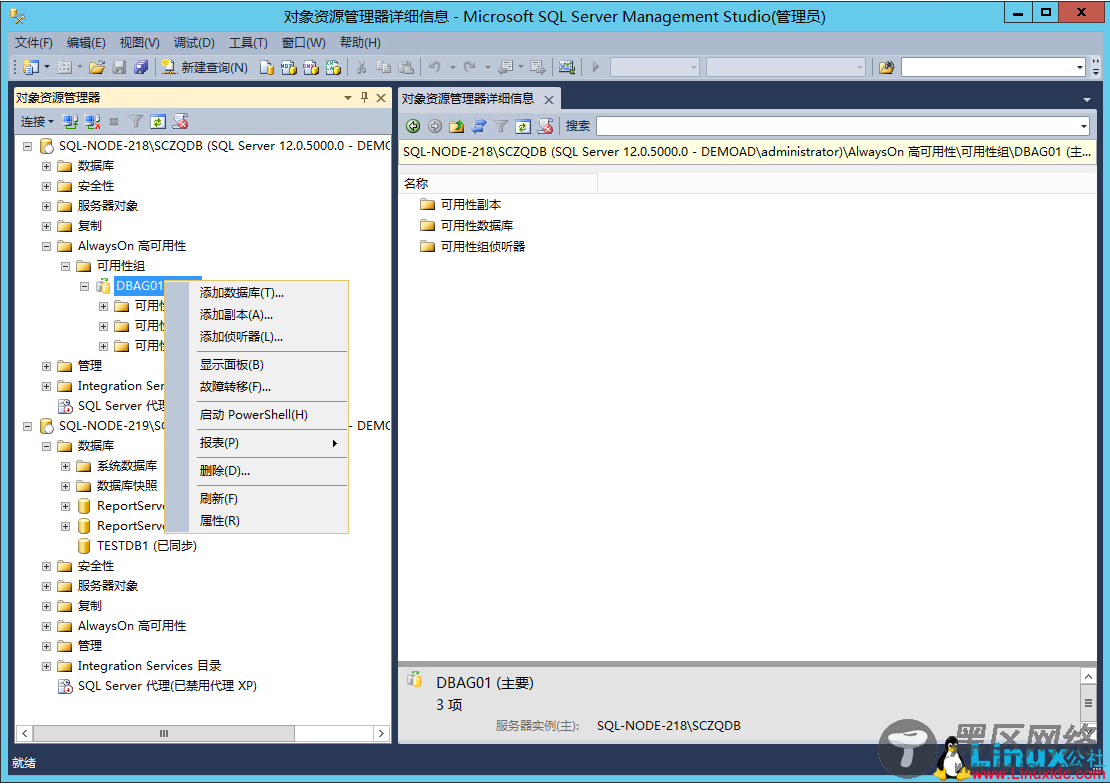This screenshot has height=784, width=1110.
Task: Click the Paste icon in main toolbar
Action: pos(406,67)
